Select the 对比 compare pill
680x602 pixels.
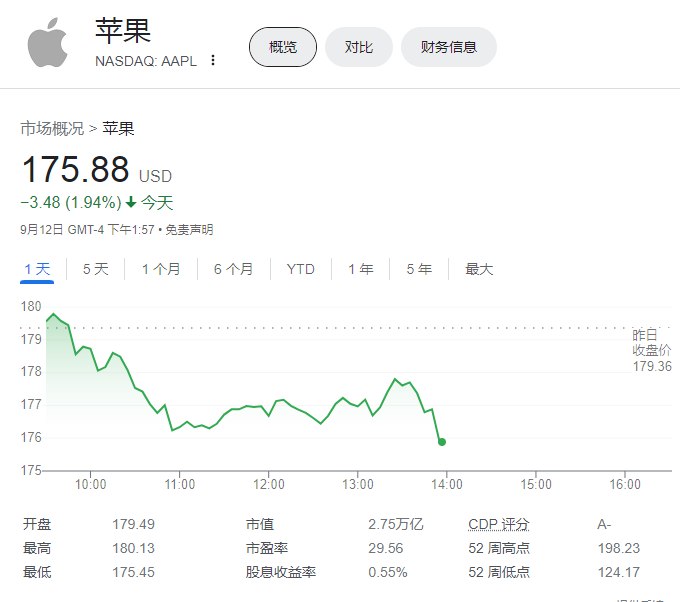point(359,47)
